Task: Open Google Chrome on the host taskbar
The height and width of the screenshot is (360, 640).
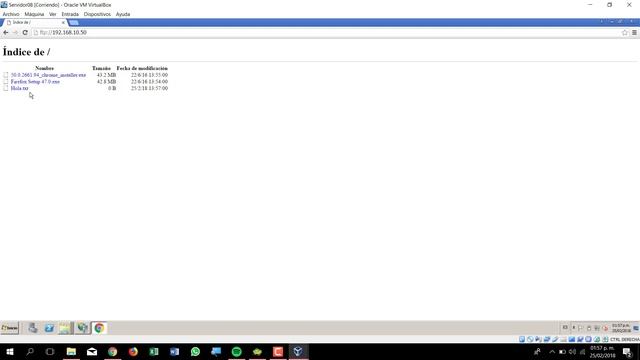Action: [113, 352]
